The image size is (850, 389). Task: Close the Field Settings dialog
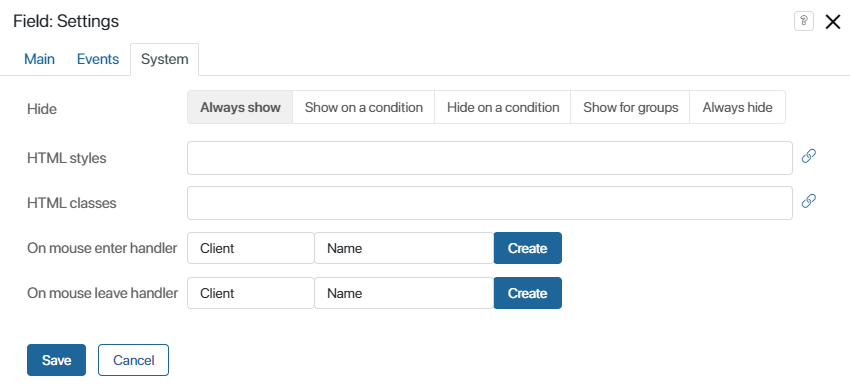coord(833,22)
